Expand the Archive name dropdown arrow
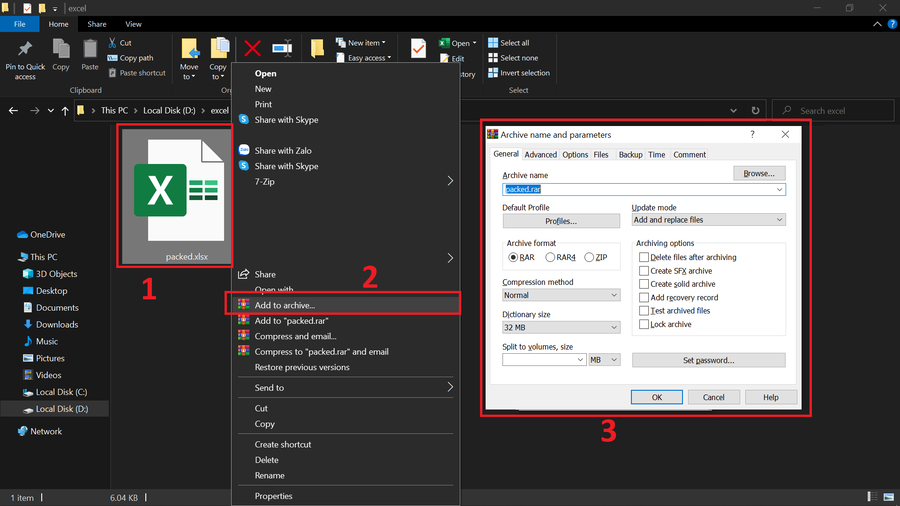This screenshot has width=900, height=506. click(x=779, y=189)
